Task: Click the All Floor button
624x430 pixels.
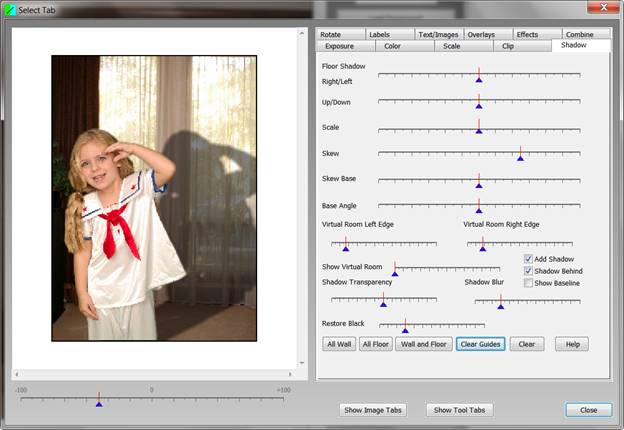Action: (375, 344)
